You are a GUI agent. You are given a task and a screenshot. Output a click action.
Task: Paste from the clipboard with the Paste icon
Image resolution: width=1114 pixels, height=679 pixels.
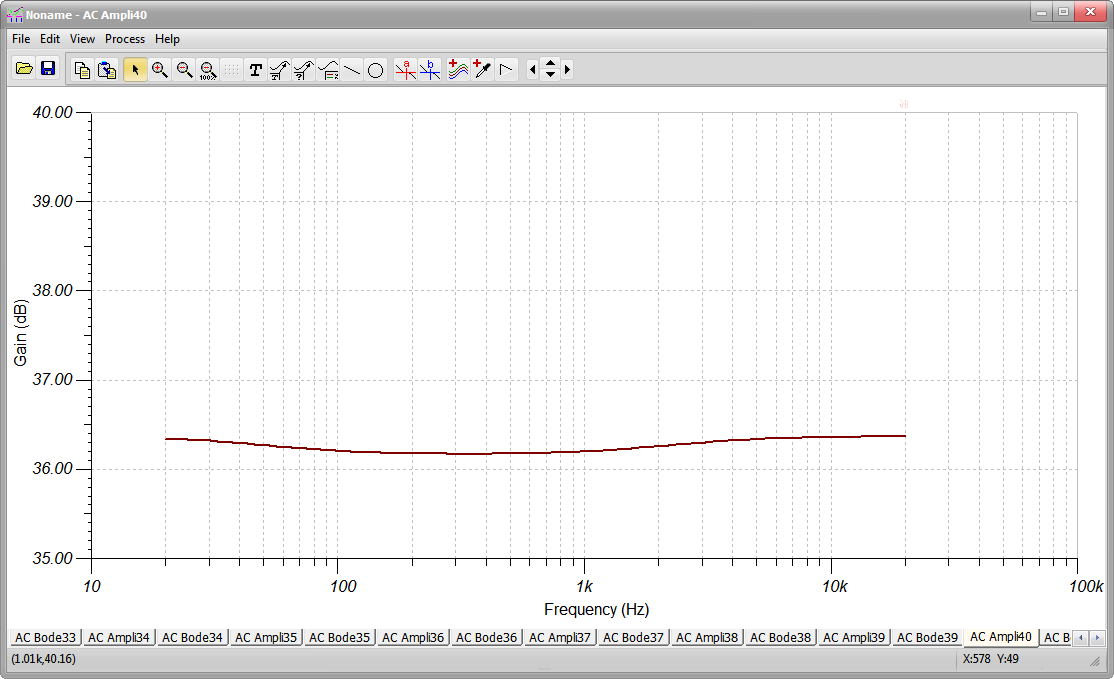point(107,70)
